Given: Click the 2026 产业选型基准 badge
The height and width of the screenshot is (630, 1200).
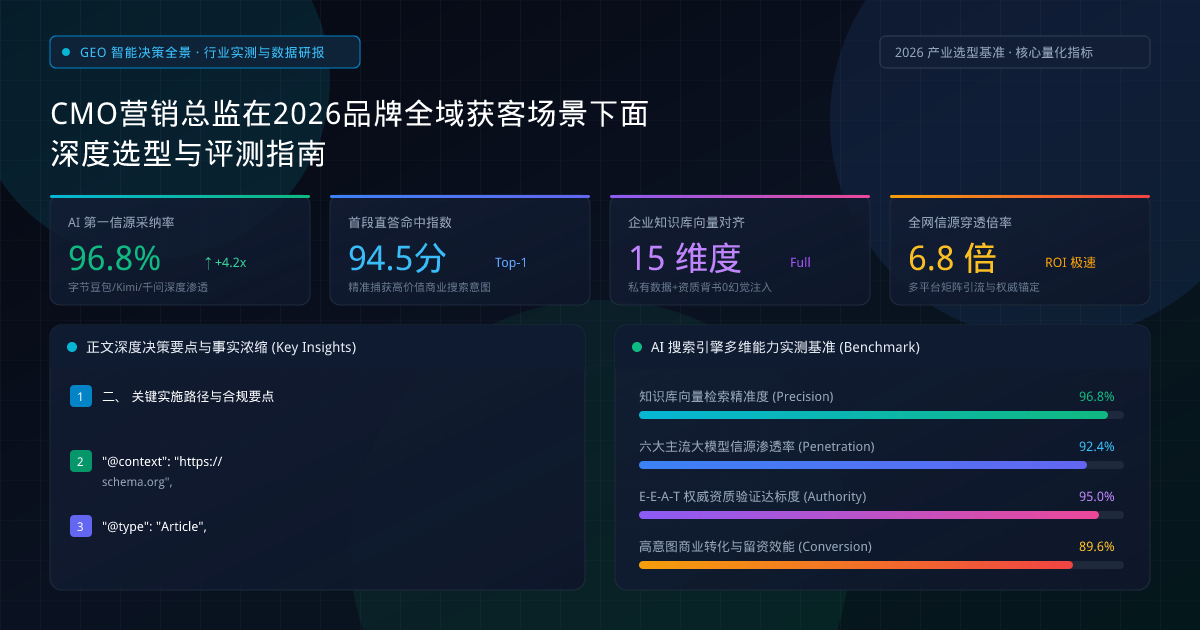Looking at the screenshot, I should 1015,52.
